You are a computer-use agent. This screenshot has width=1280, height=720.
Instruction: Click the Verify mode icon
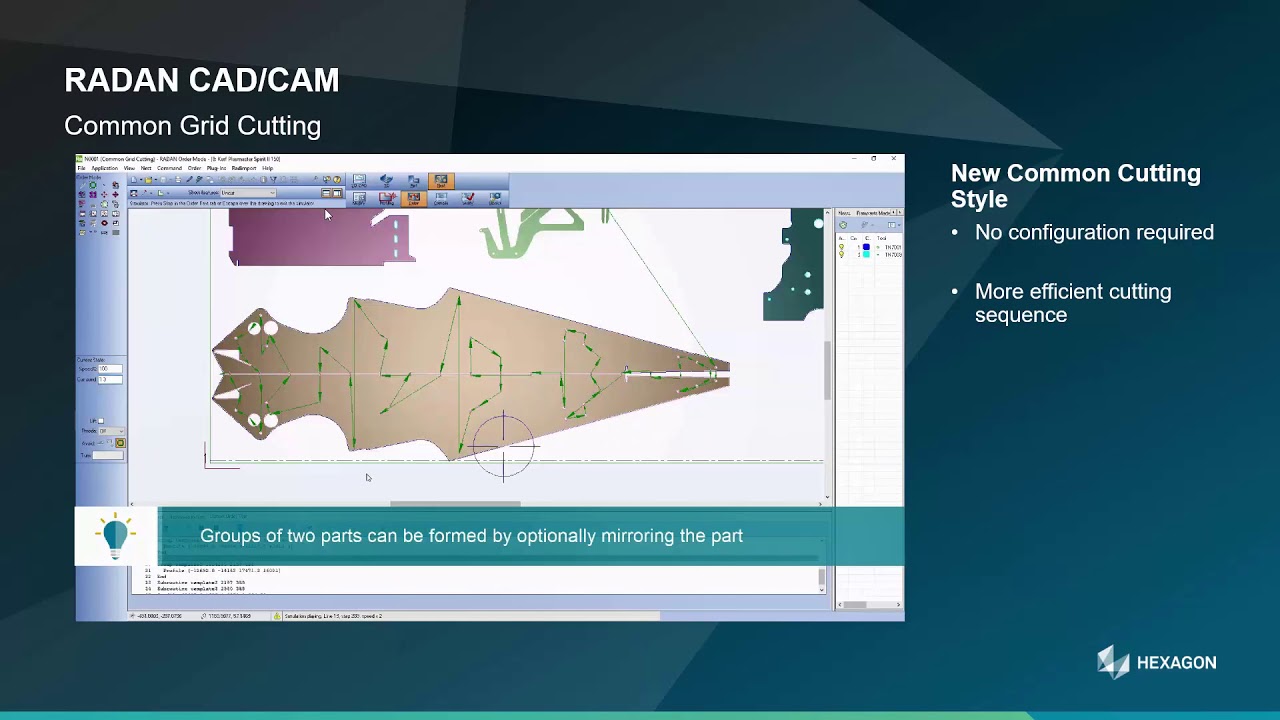click(x=468, y=199)
